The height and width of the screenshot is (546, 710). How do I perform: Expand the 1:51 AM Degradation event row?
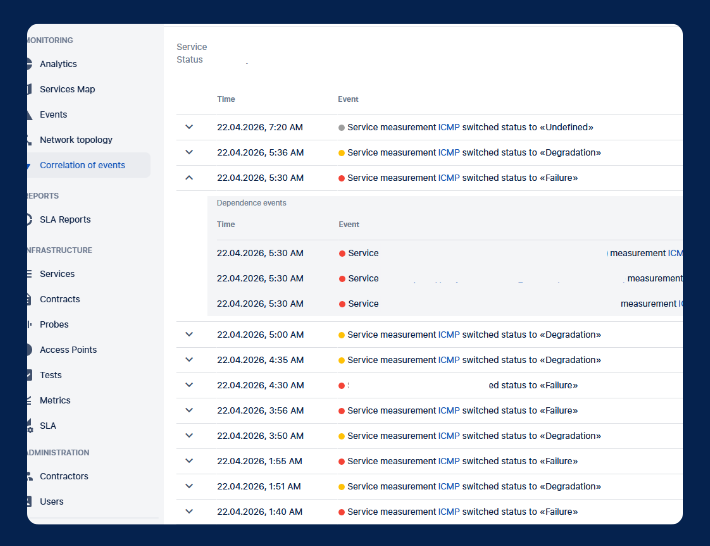click(x=189, y=487)
